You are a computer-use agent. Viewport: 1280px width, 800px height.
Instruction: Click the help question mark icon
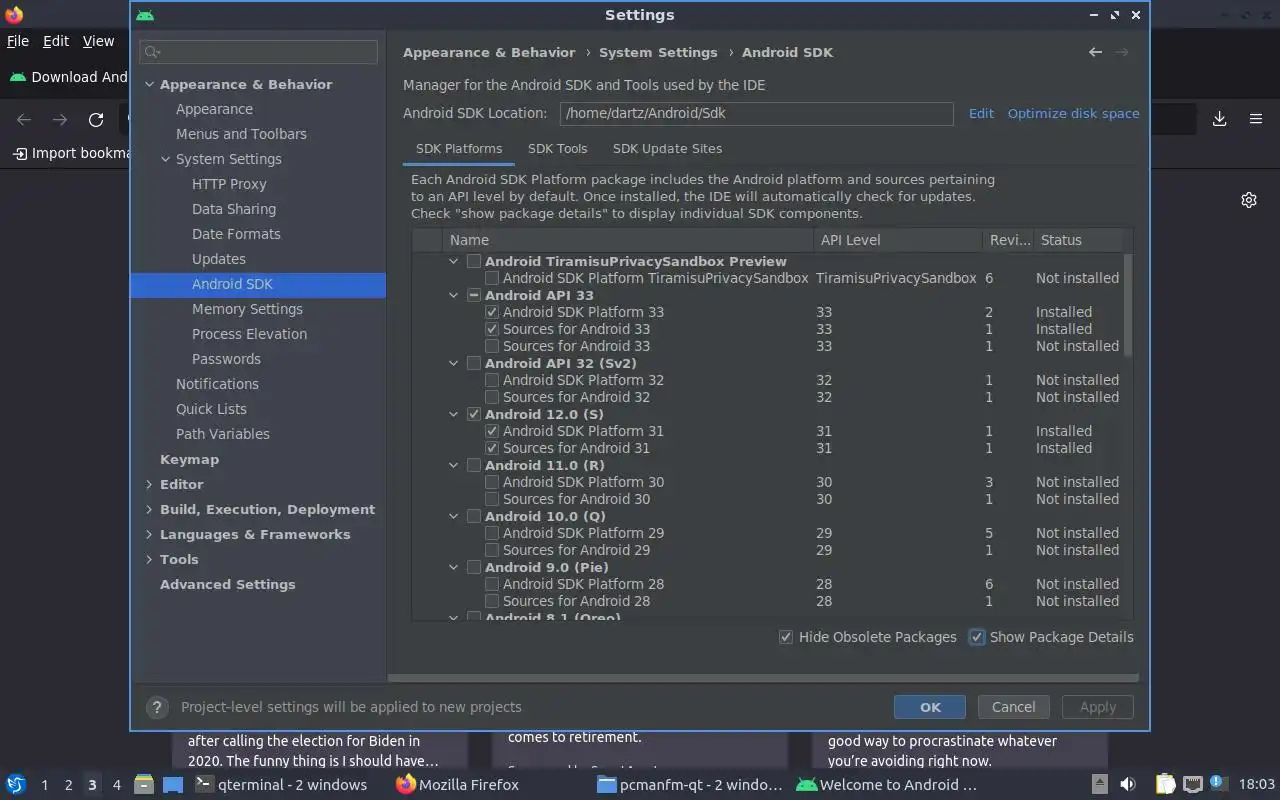(156, 707)
